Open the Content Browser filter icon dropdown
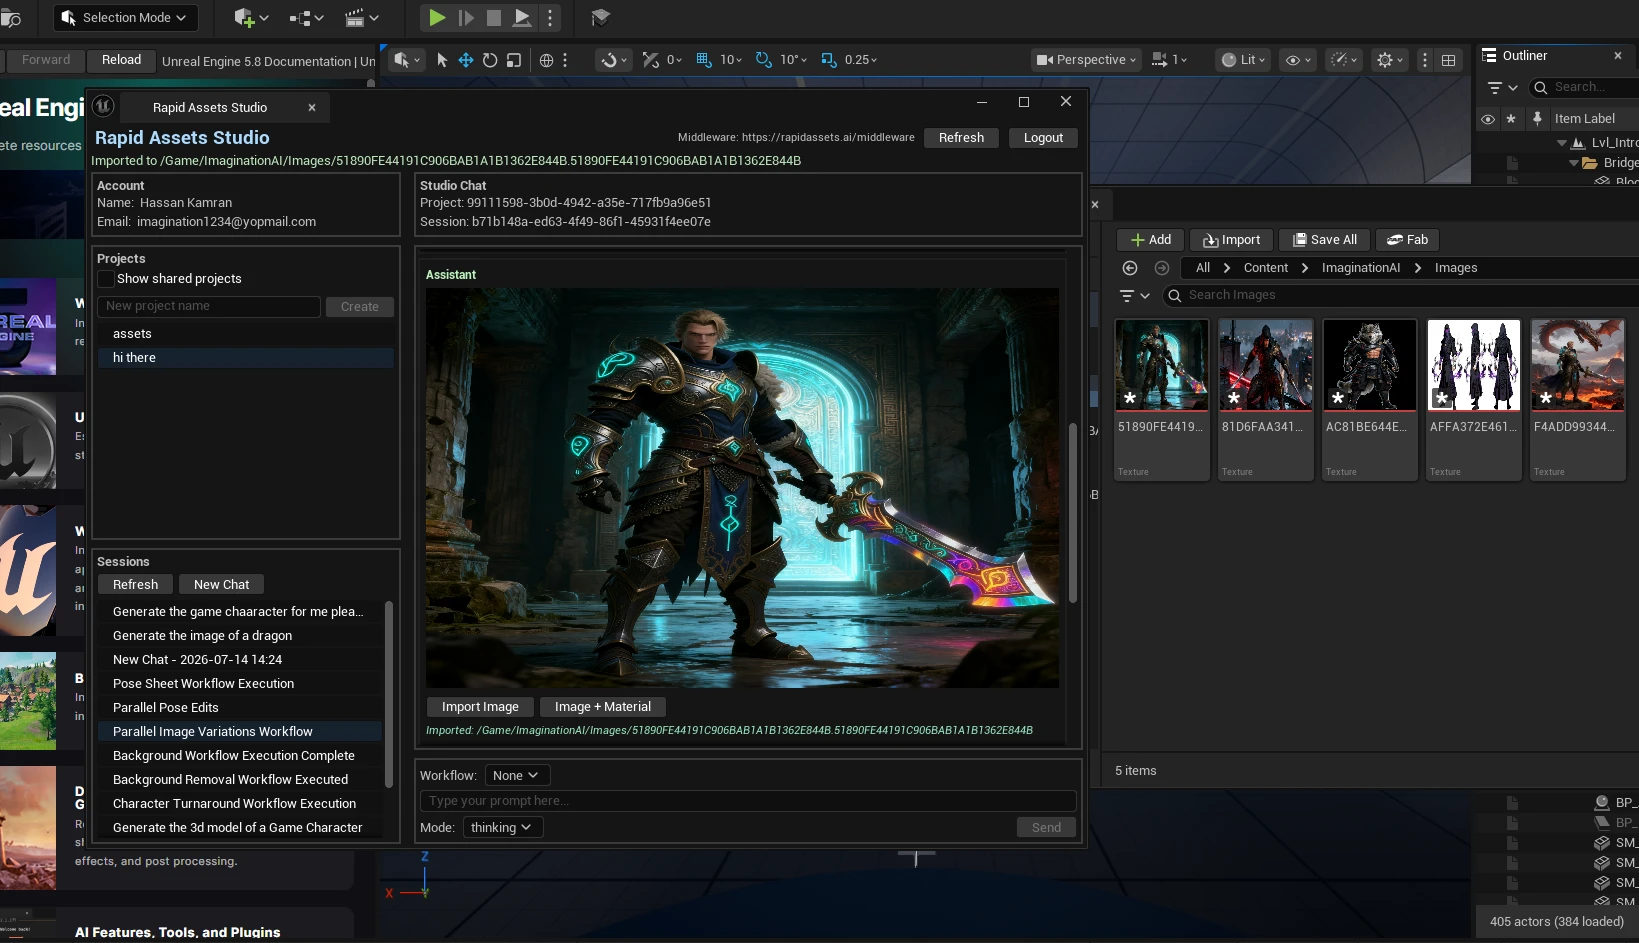The height and width of the screenshot is (943, 1639). [x=1135, y=296]
